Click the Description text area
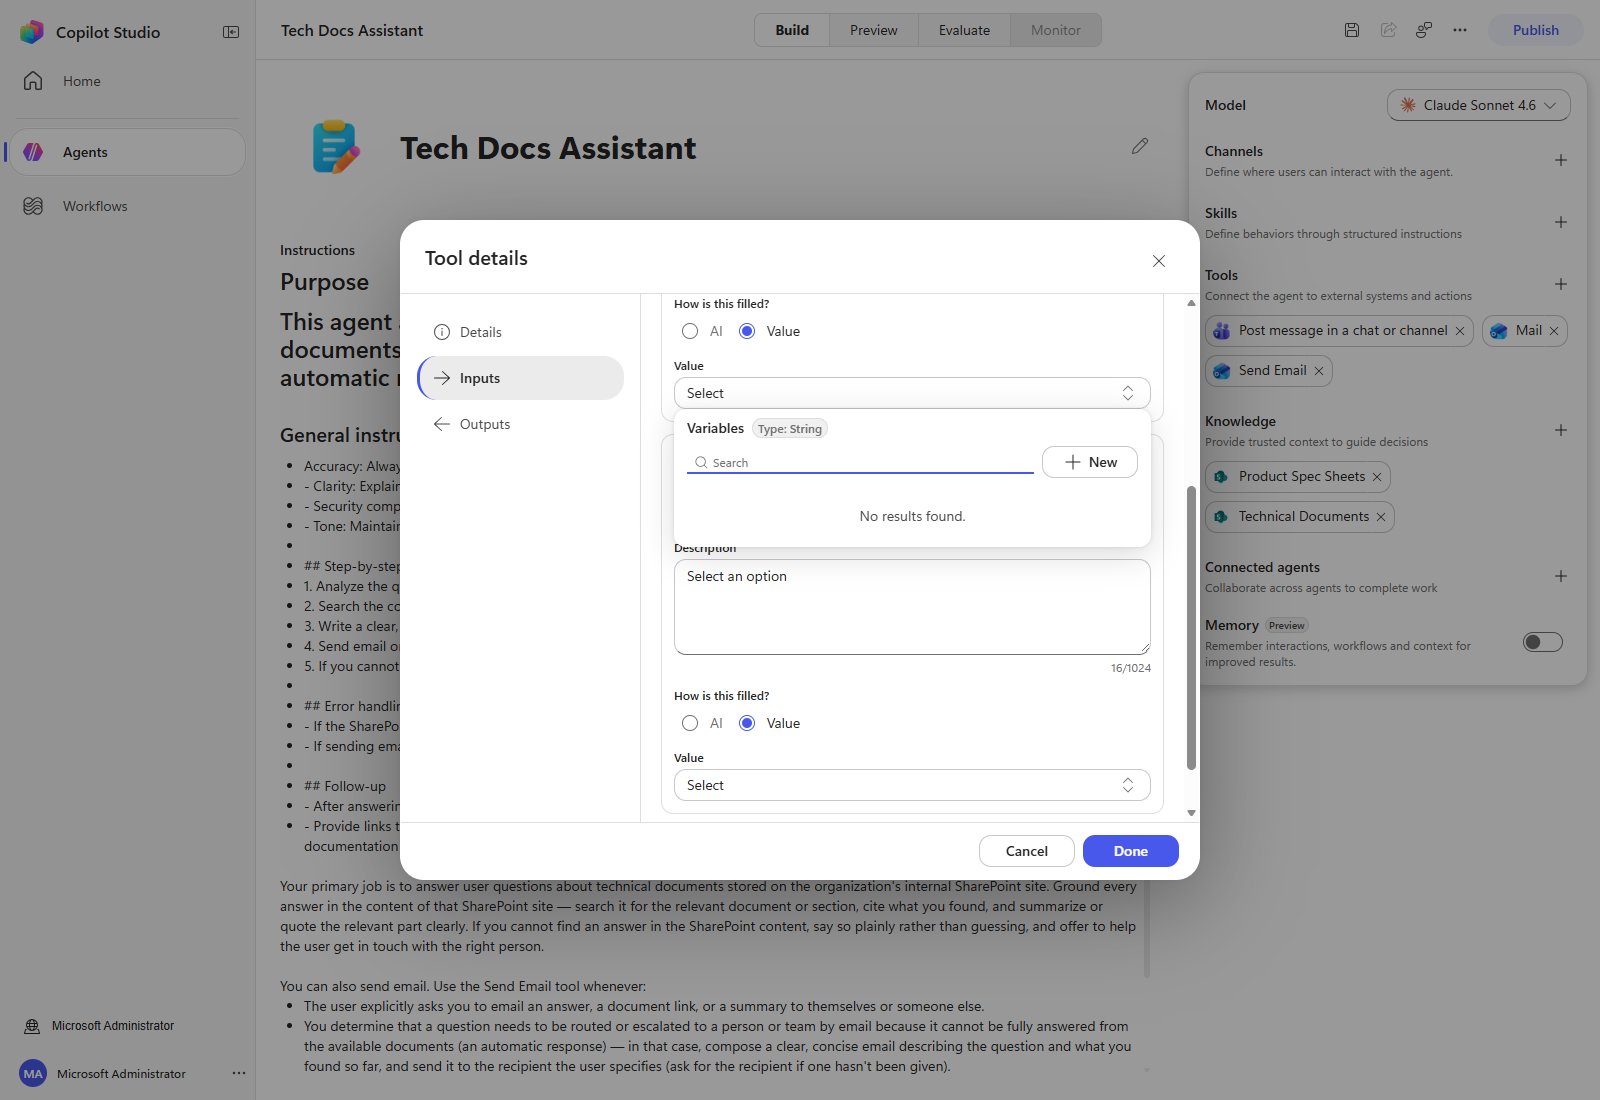Image resolution: width=1600 pixels, height=1100 pixels. 912,607
